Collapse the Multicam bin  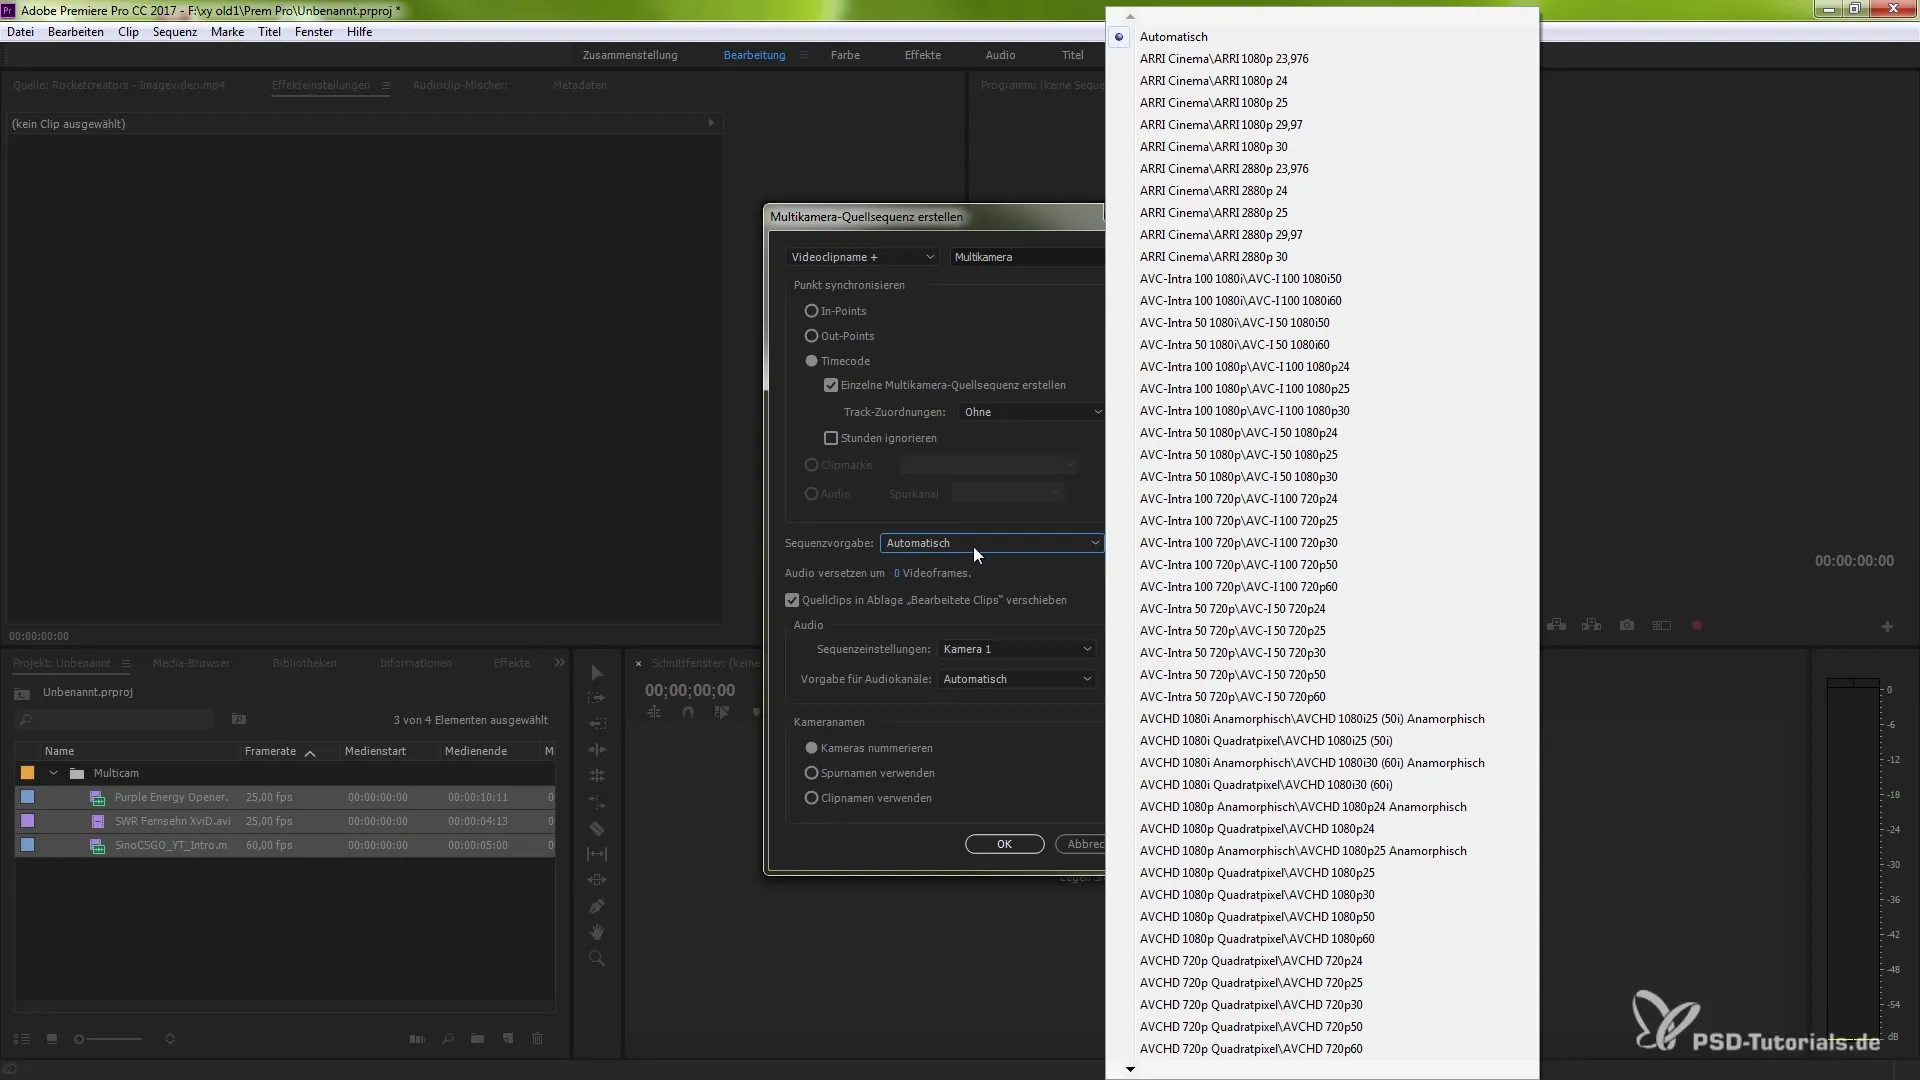pos(54,773)
